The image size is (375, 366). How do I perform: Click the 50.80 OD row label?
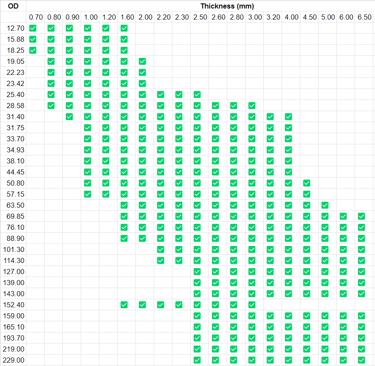[15, 183]
